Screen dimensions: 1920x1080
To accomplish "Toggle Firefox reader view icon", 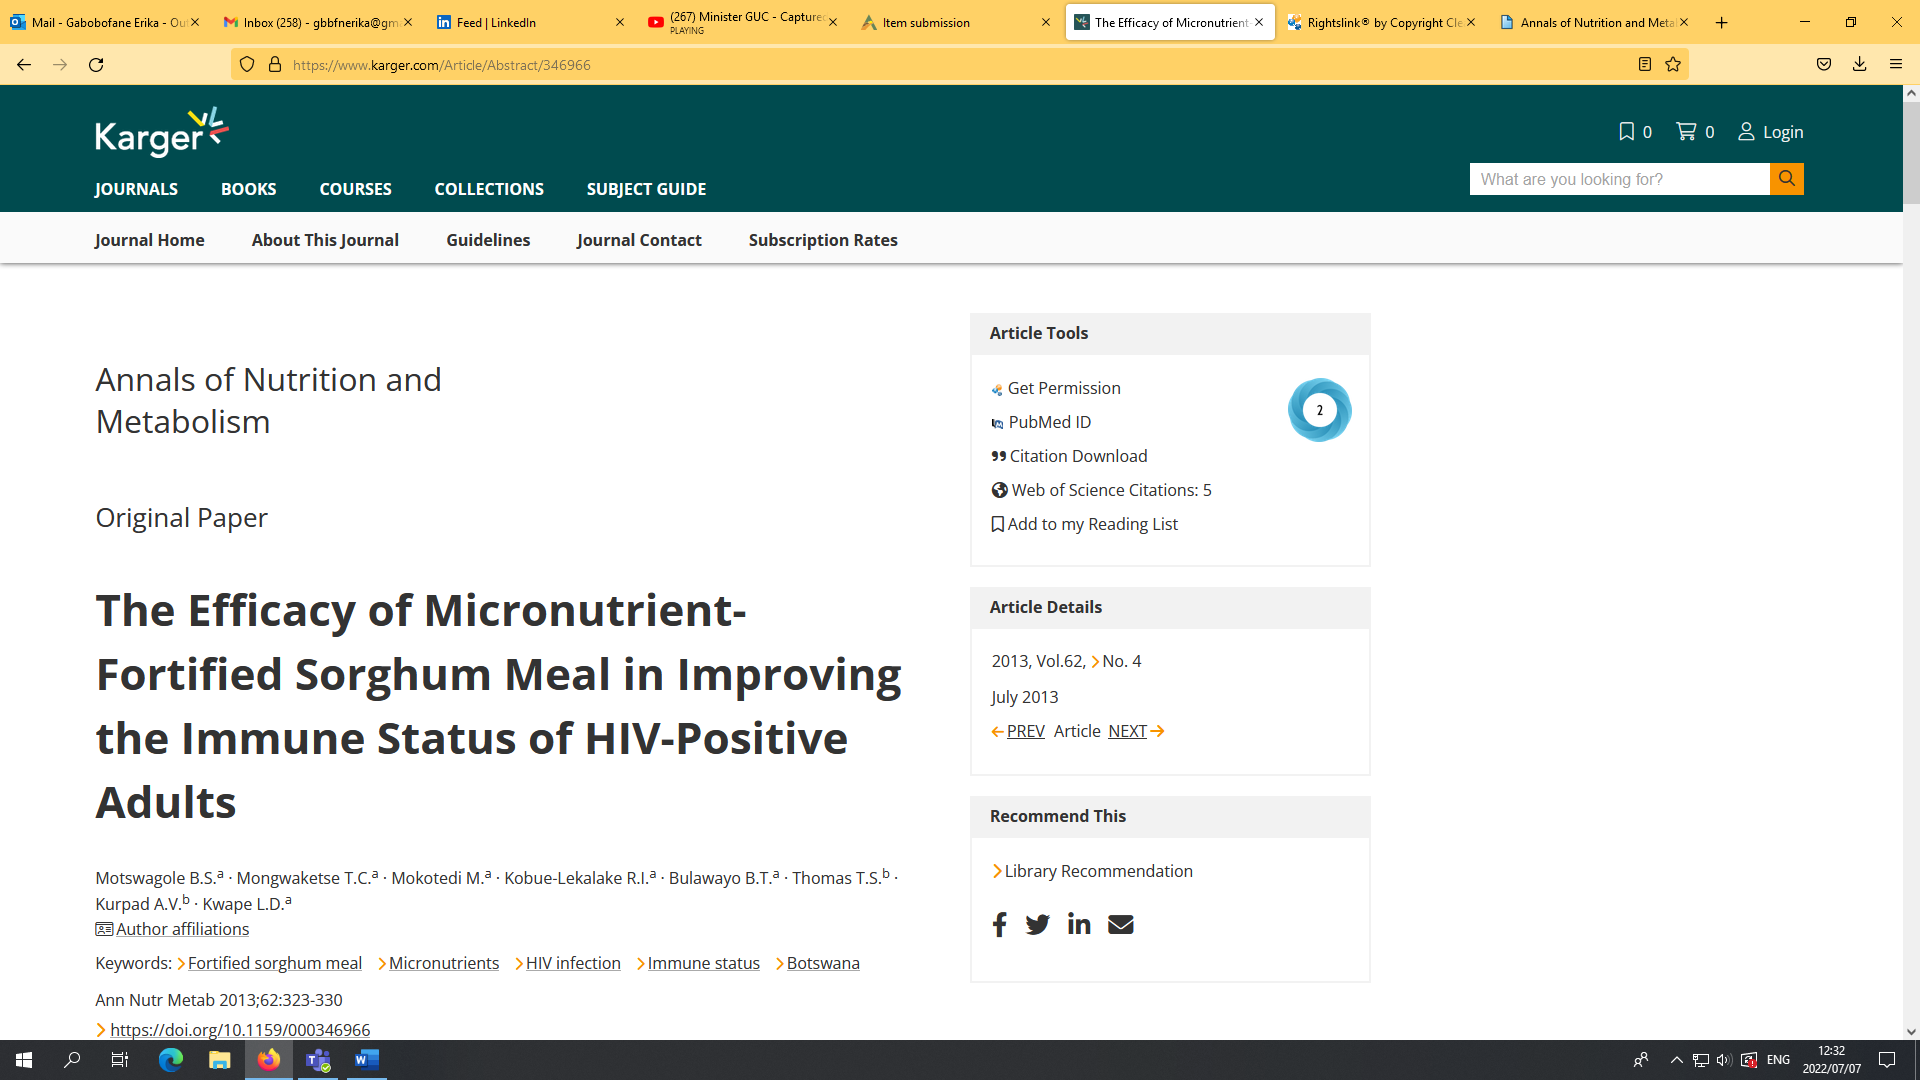I will coord(1645,65).
